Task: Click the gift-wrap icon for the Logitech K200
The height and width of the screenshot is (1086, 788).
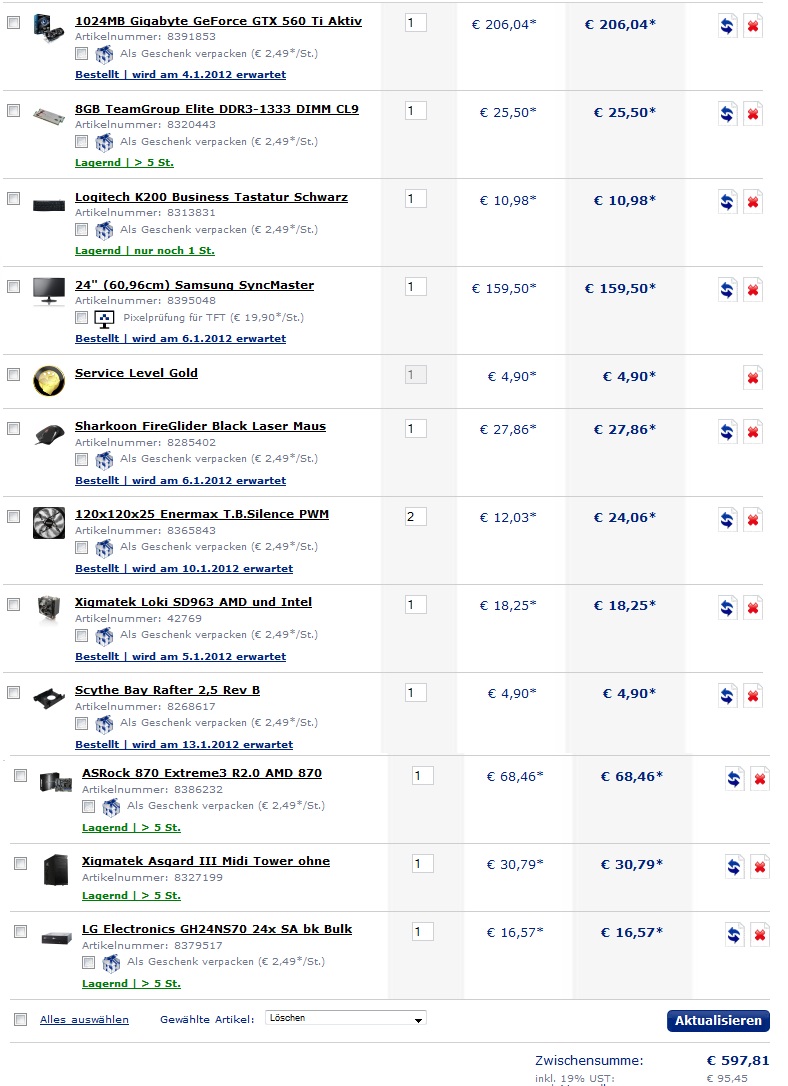Action: coord(105,230)
